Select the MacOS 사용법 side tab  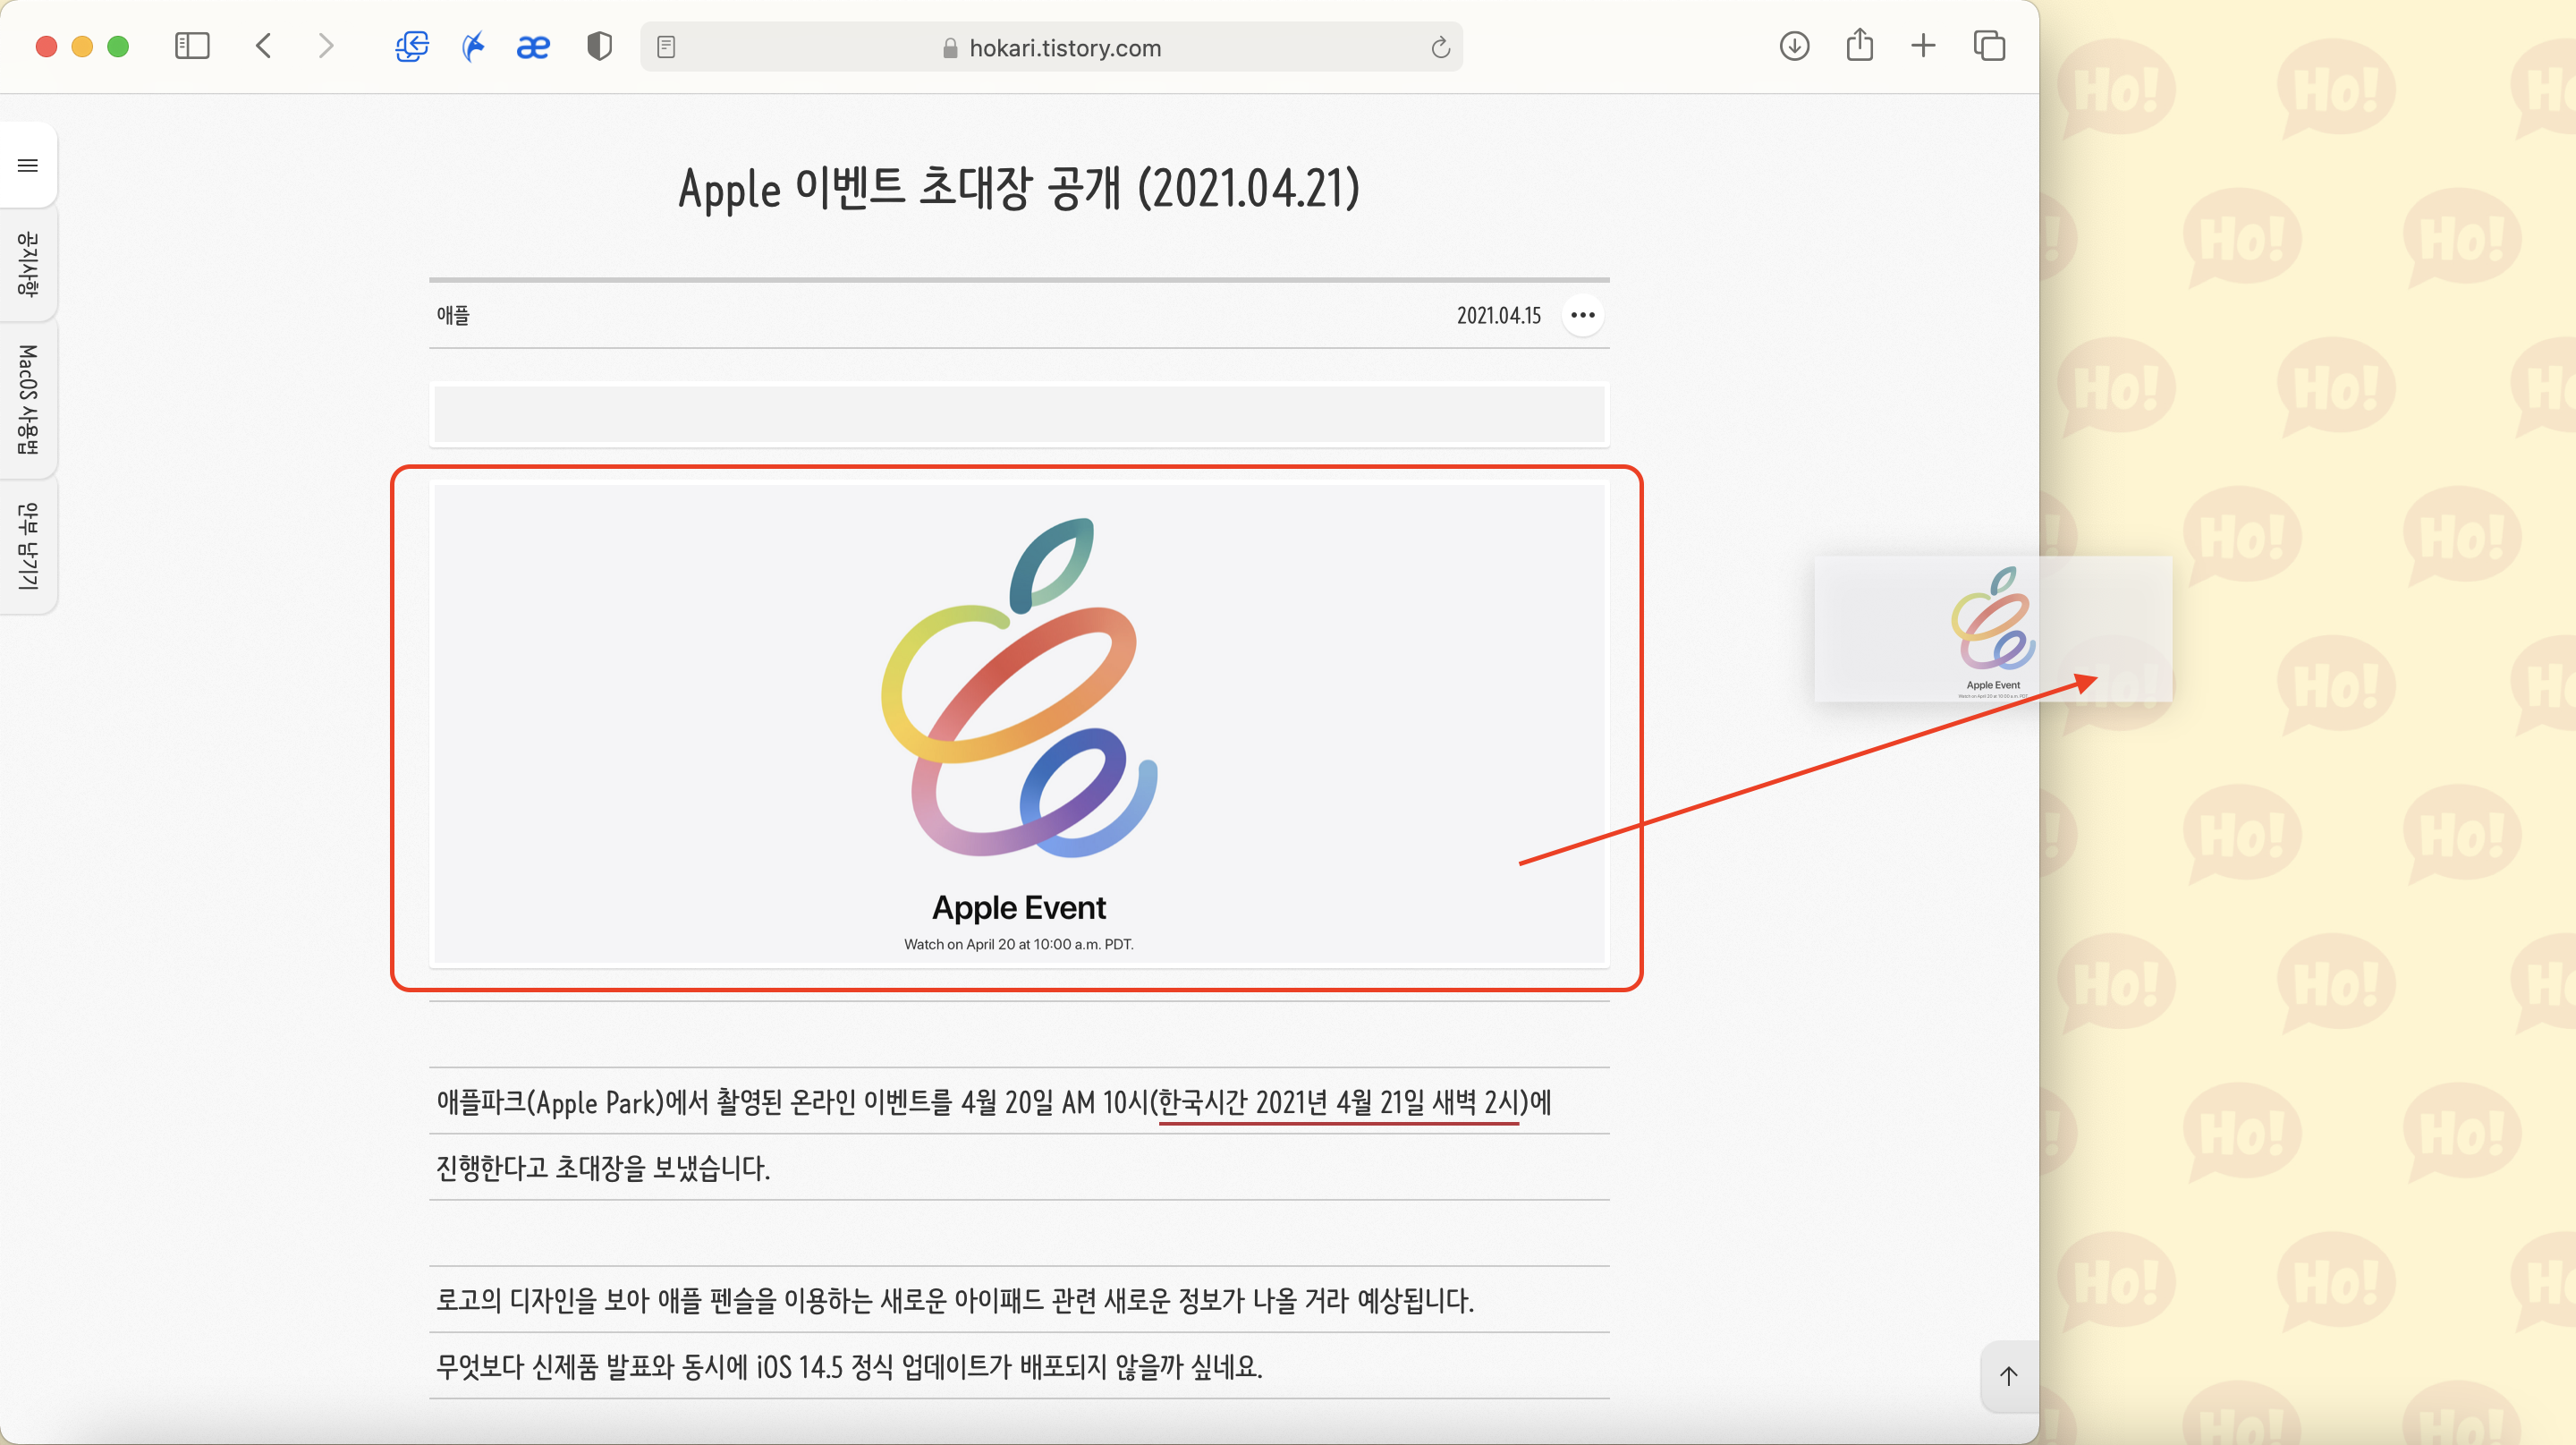click(x=28, y=399)
